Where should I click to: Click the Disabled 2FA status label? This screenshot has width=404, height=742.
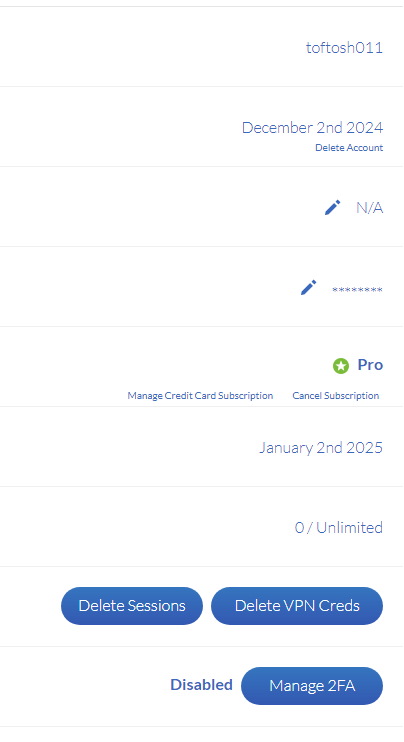202,685
